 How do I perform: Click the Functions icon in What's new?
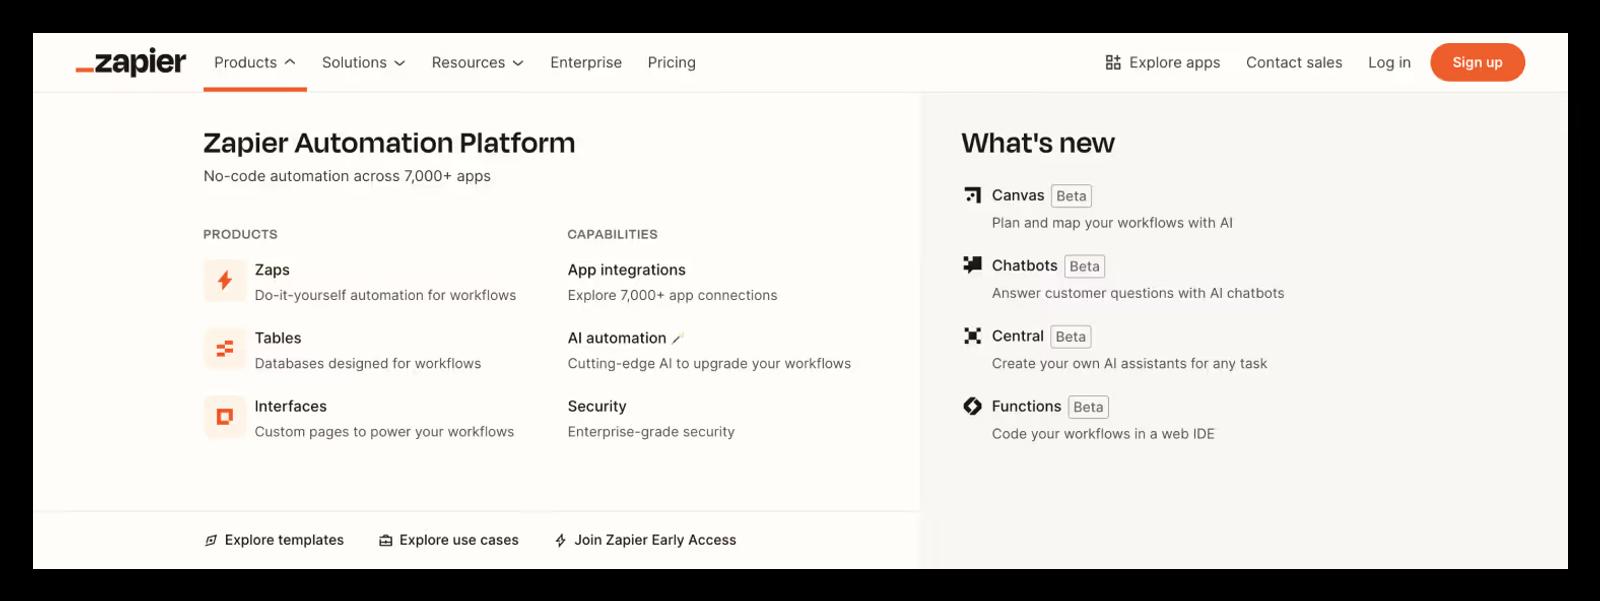point(972,406)
